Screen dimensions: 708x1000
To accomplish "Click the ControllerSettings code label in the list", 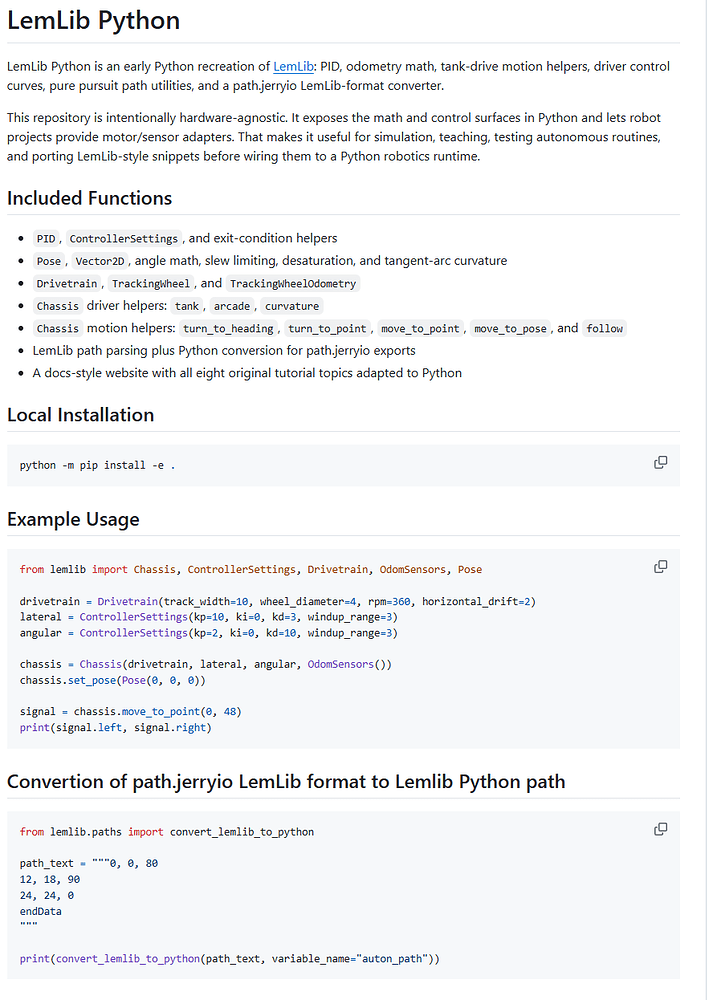I will (x=124, y=239).
